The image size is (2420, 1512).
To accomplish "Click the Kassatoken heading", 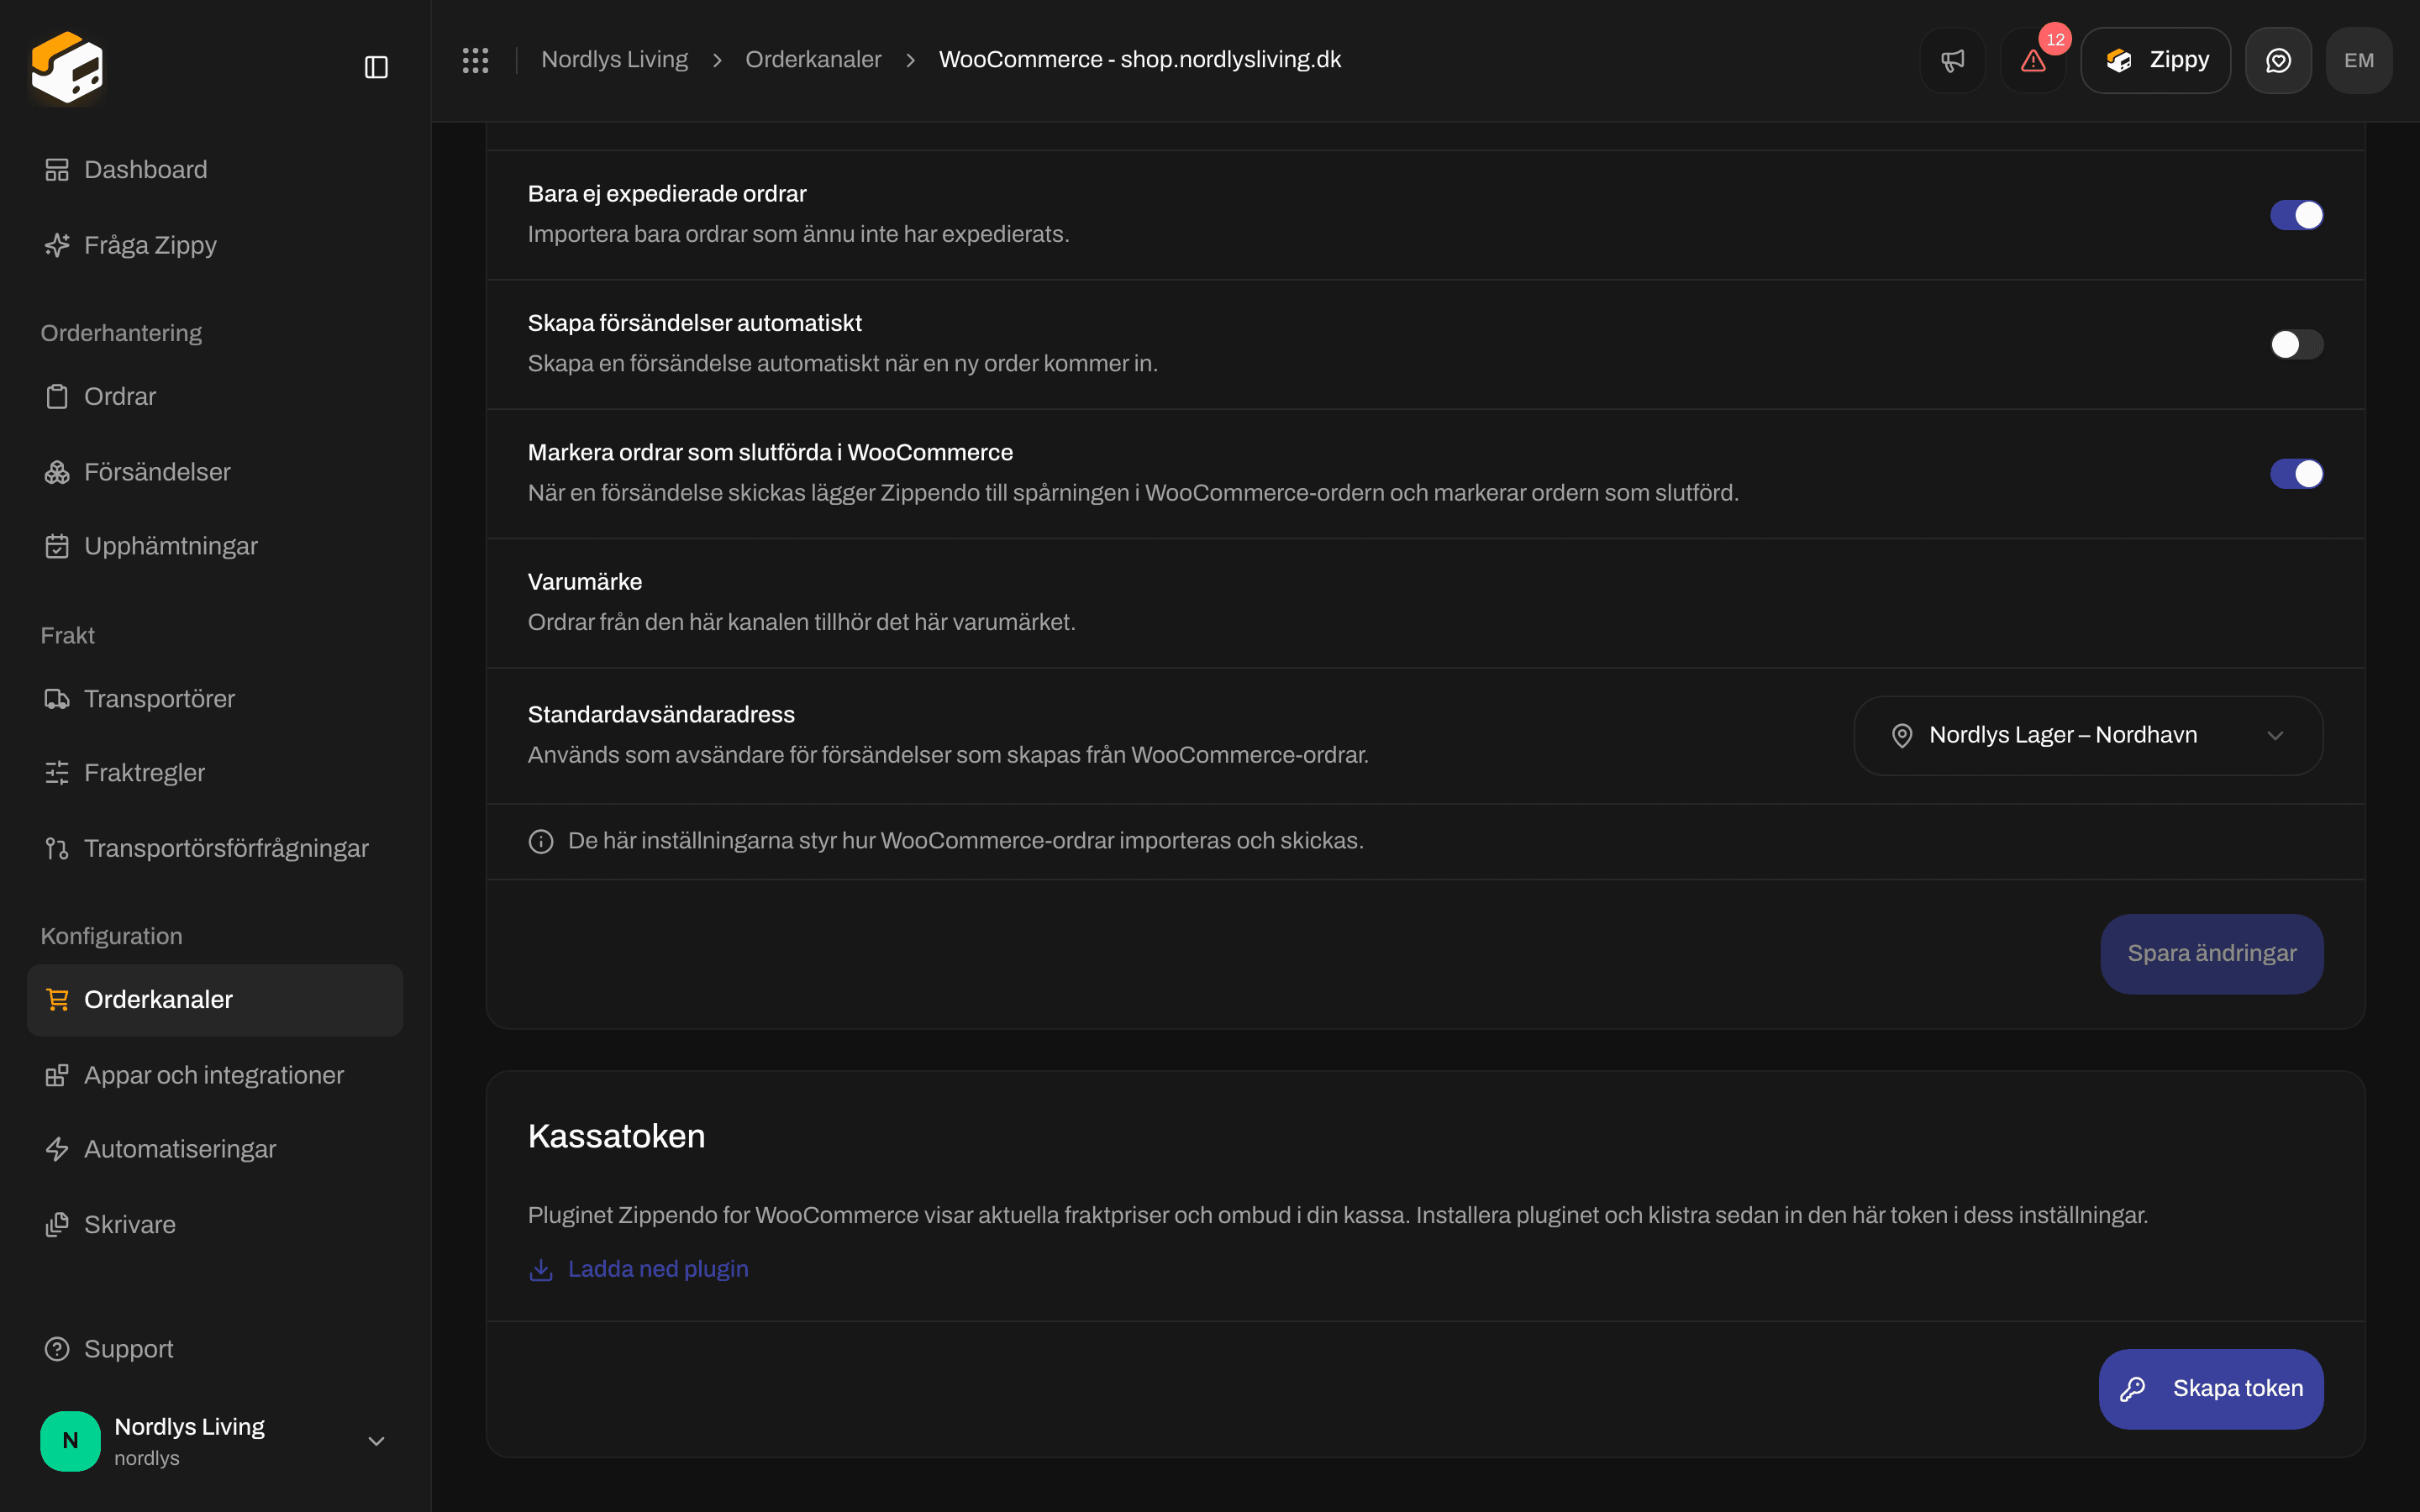I will (x=617, y=1137).
